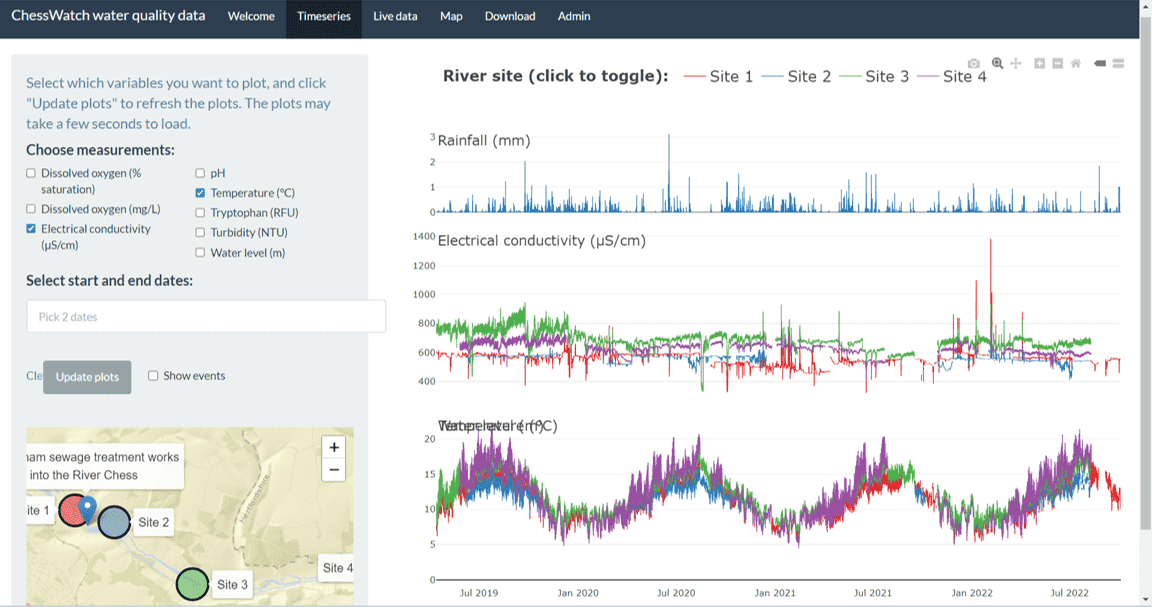Open the Download section
This screenshot has height=607, width=1152.
[x=510, y=17]
